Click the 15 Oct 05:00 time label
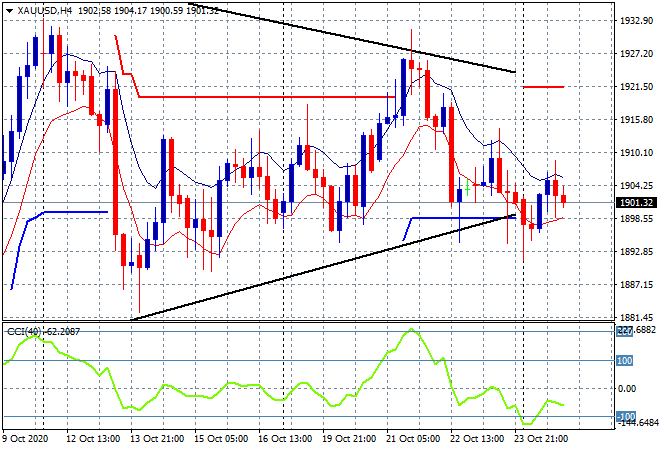 221,439
